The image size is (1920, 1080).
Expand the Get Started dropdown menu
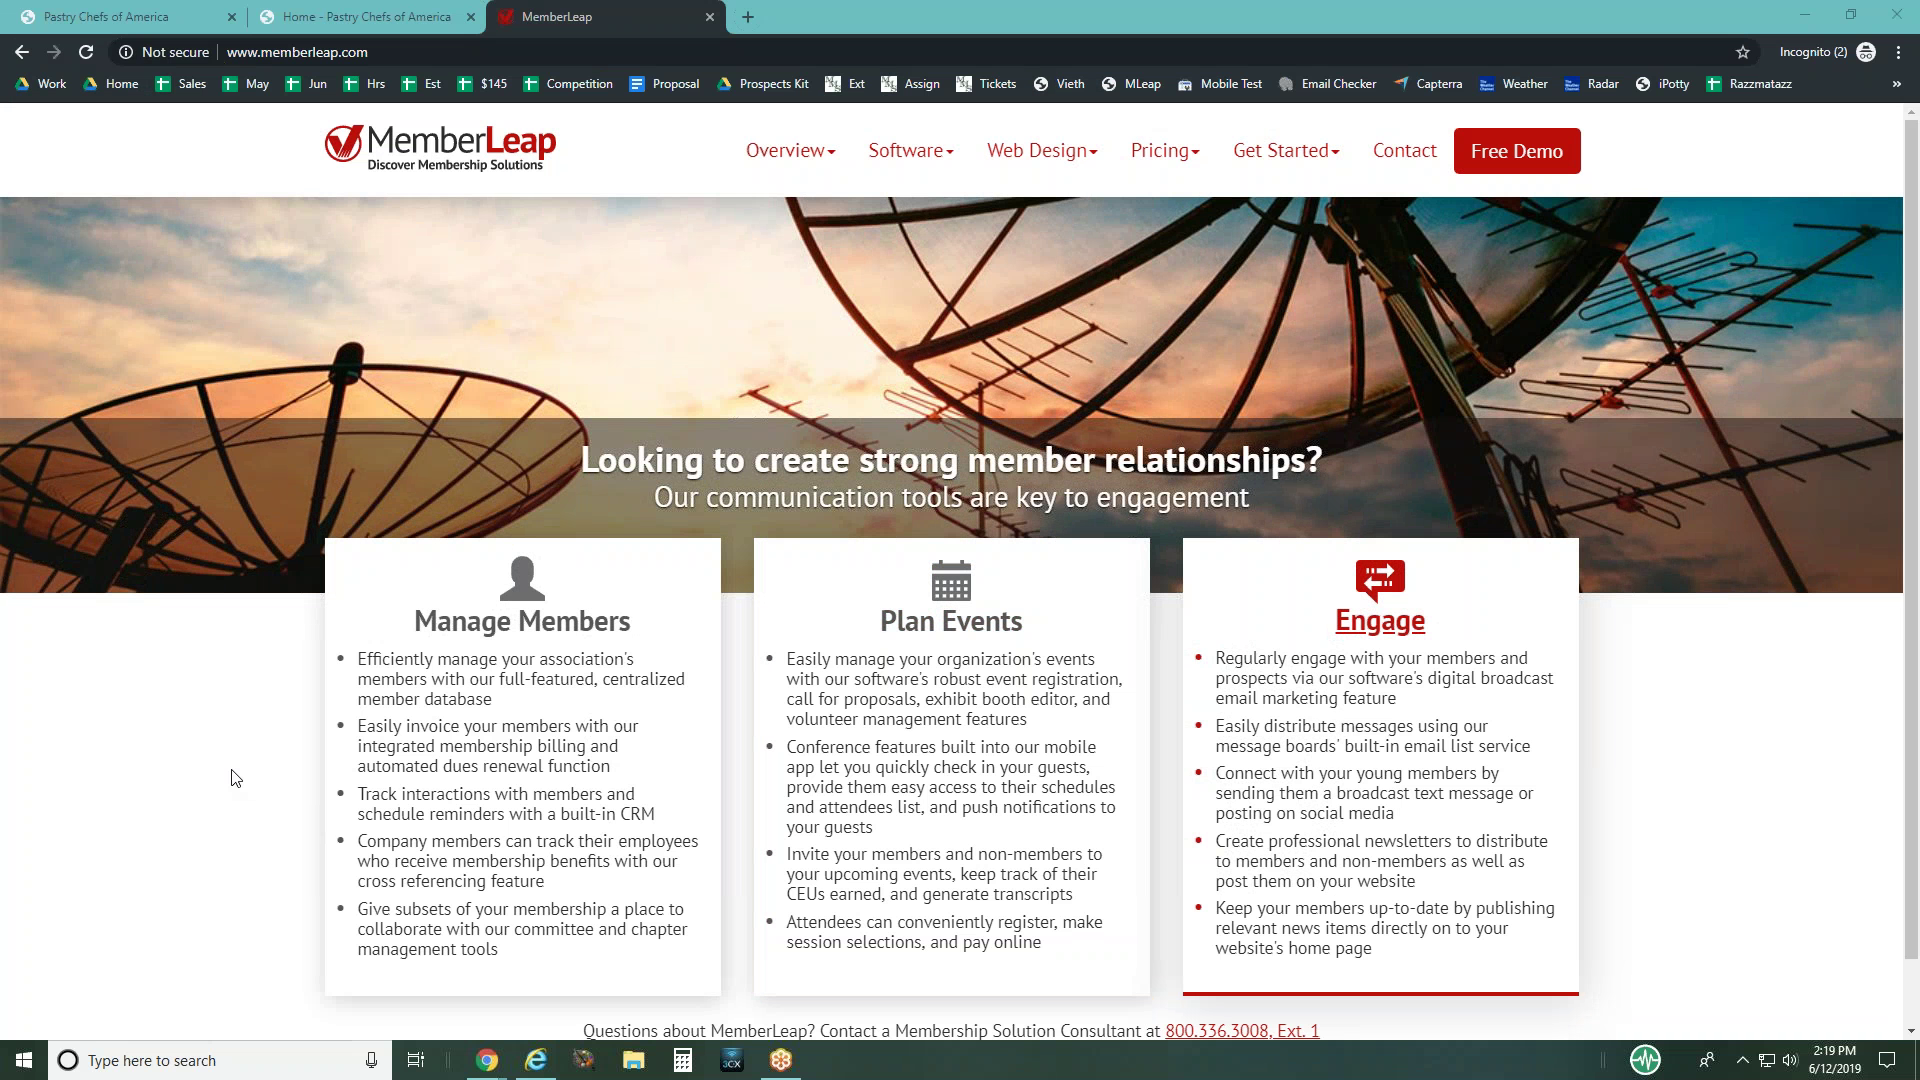coord(1286,151)
